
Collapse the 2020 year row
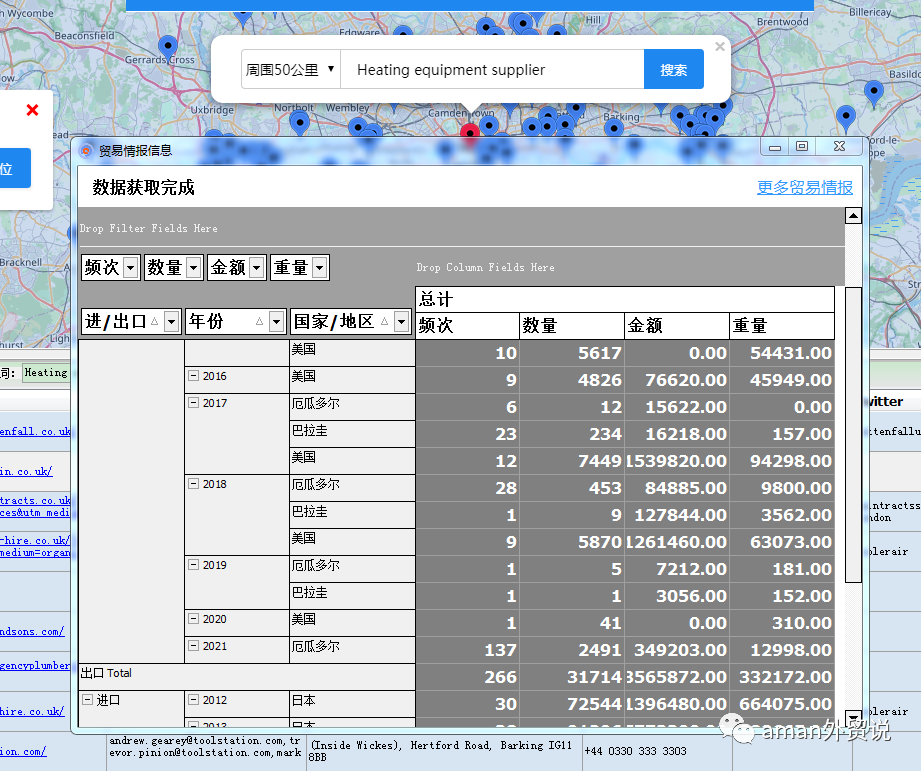193,618
